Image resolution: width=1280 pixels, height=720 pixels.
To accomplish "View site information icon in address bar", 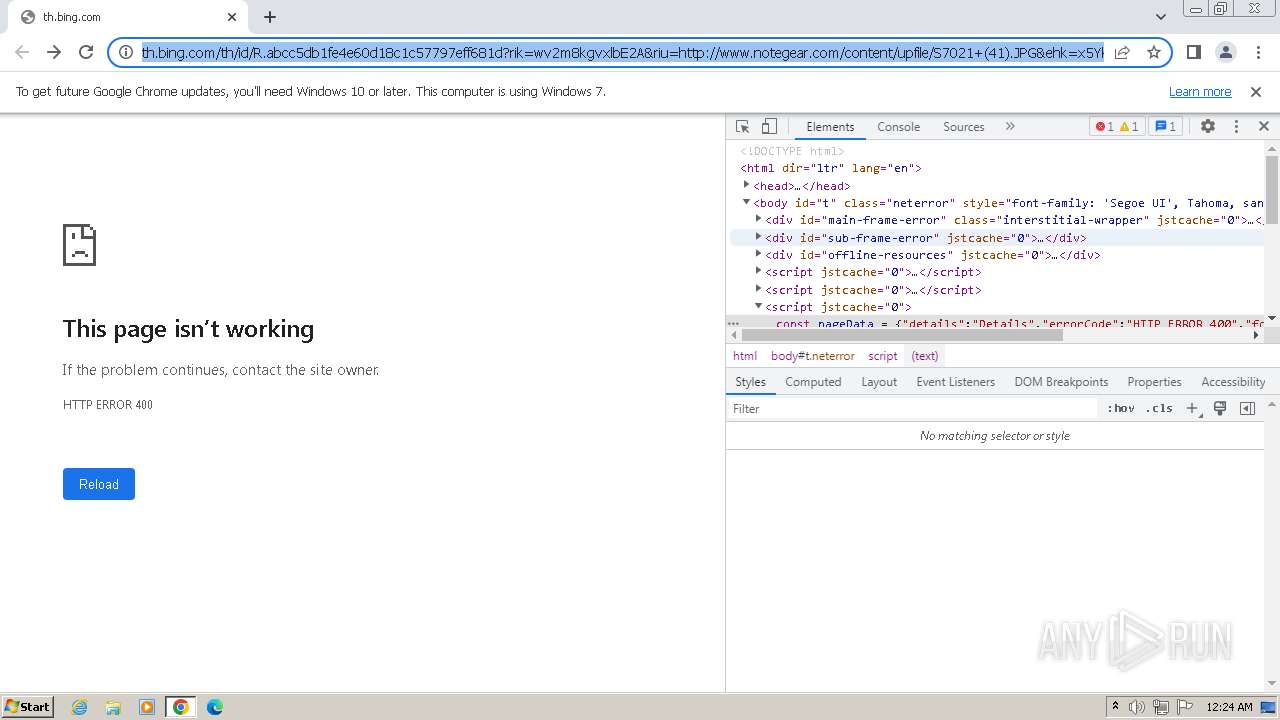I will coord(127,52).
